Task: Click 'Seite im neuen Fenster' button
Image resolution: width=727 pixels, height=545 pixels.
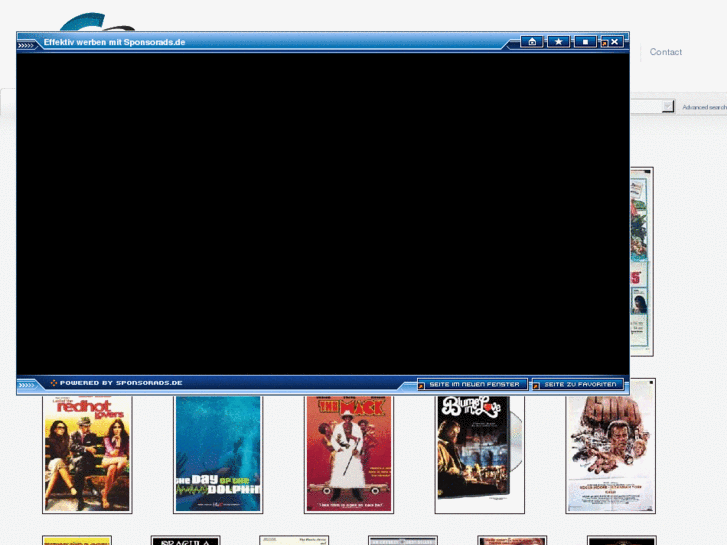Action: (472, 385)
